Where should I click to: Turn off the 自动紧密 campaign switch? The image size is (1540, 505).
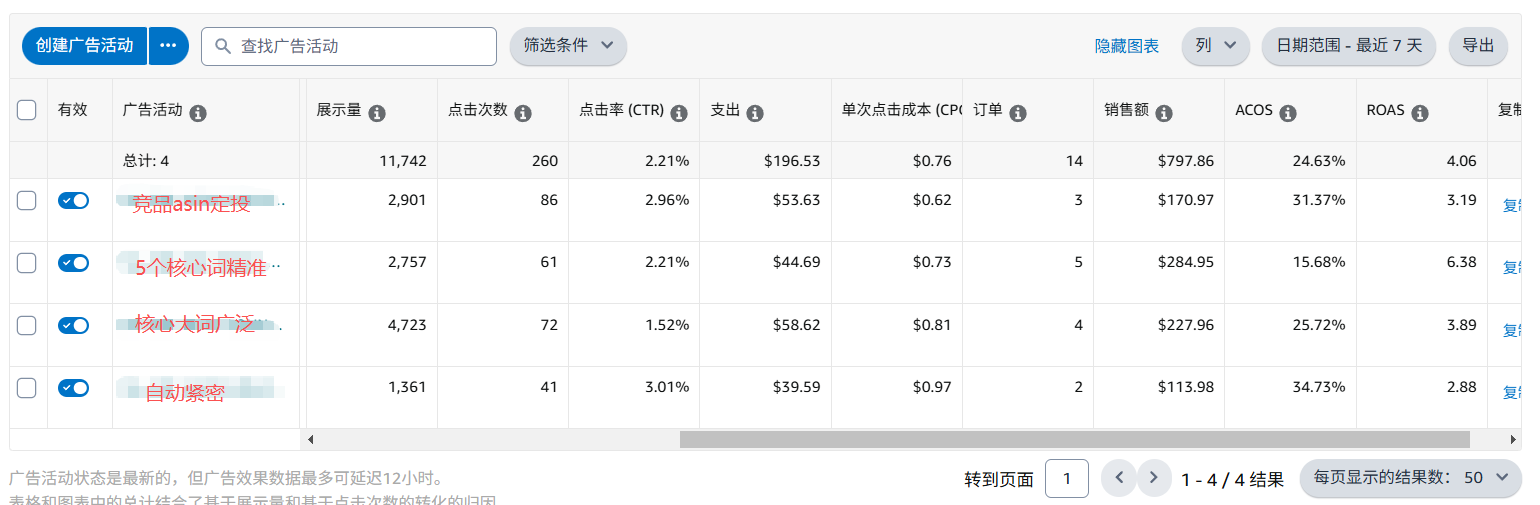(73, 388)
